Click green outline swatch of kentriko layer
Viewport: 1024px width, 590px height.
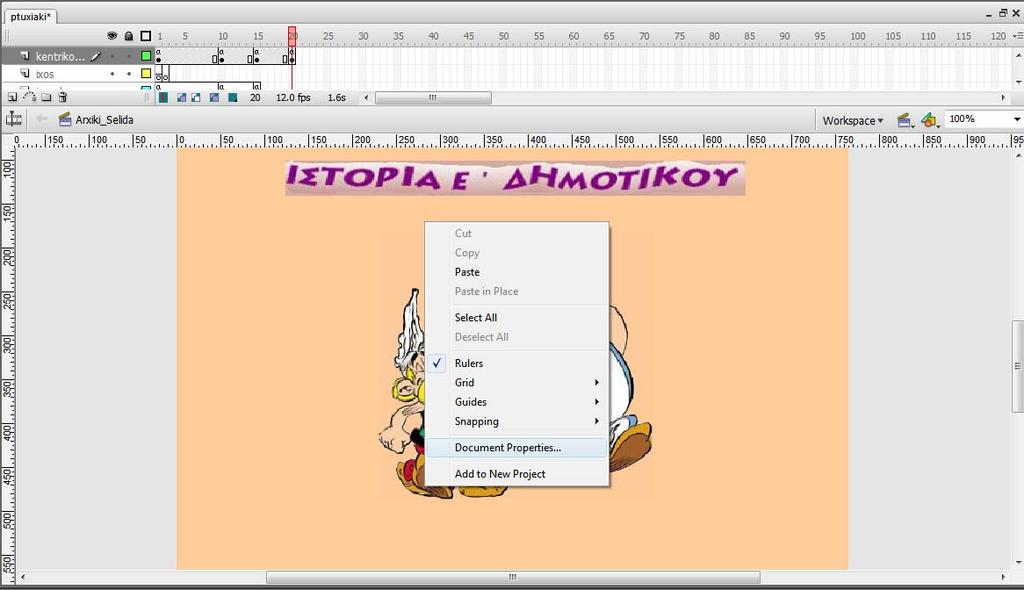coord(146,56)
